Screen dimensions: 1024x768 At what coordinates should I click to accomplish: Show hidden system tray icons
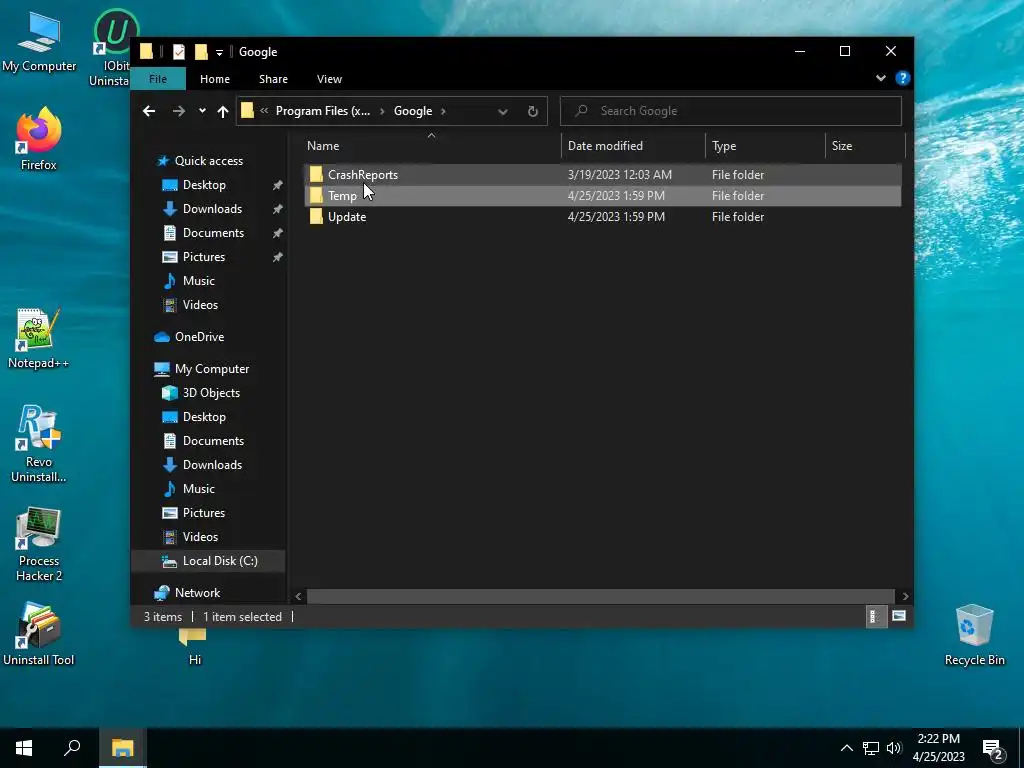click(x=846, y=748)
